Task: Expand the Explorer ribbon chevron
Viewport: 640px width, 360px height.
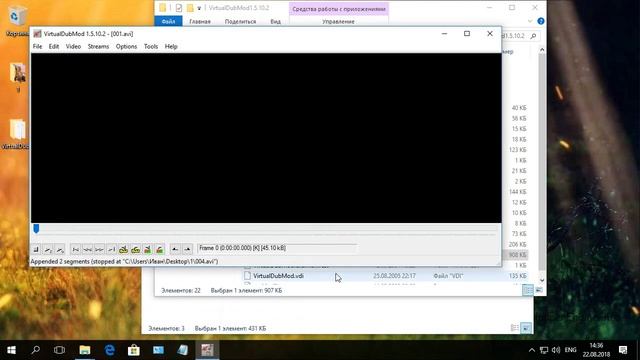Action: pos(530,21)
